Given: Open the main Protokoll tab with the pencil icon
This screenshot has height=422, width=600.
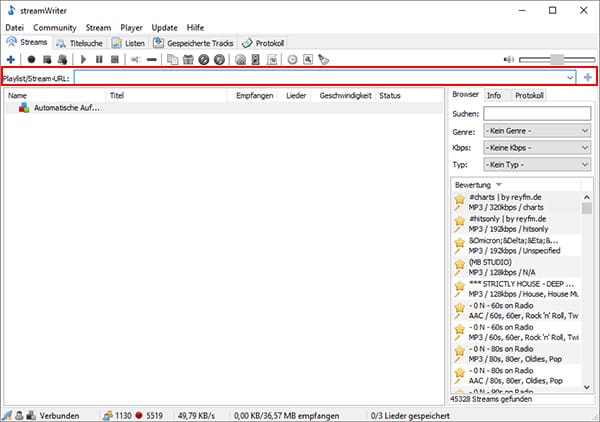Looking at the screenshot, I should coord(263,43).
